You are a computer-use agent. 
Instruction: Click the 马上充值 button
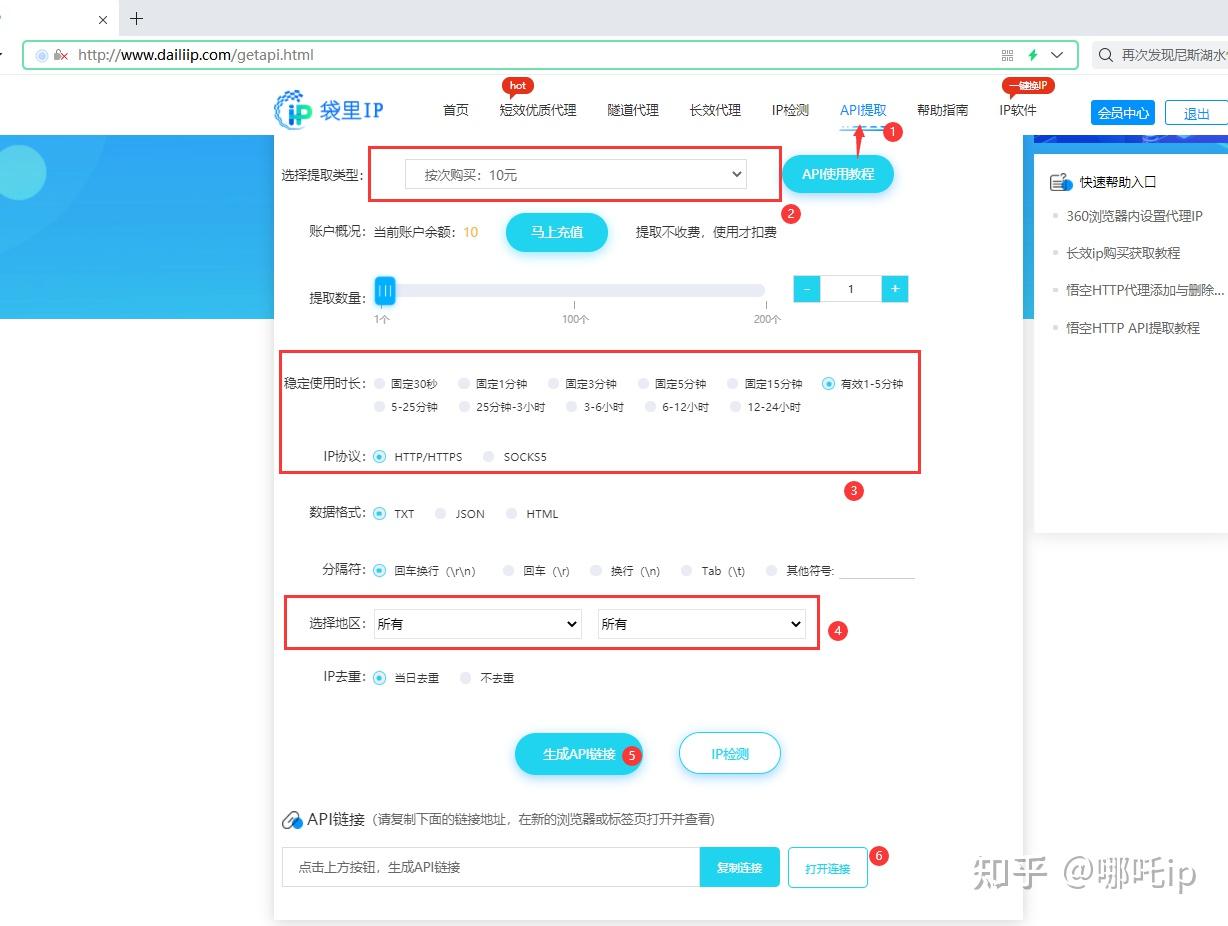click(x=557, y=232)
